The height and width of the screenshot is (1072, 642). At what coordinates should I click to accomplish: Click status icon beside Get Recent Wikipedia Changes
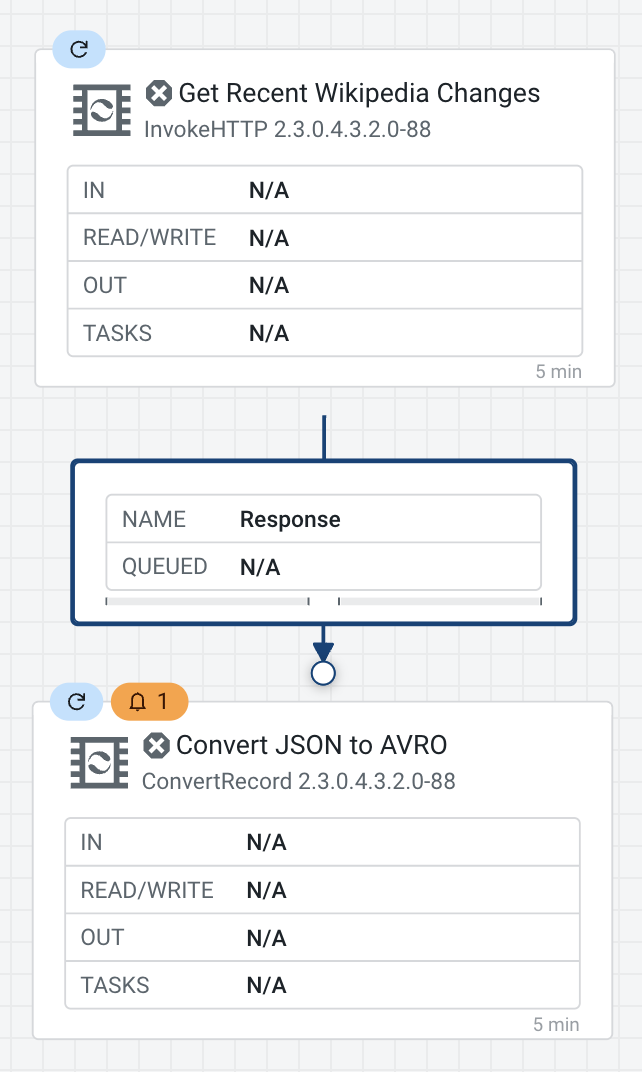pyautogui.click(x=158, y=94)
